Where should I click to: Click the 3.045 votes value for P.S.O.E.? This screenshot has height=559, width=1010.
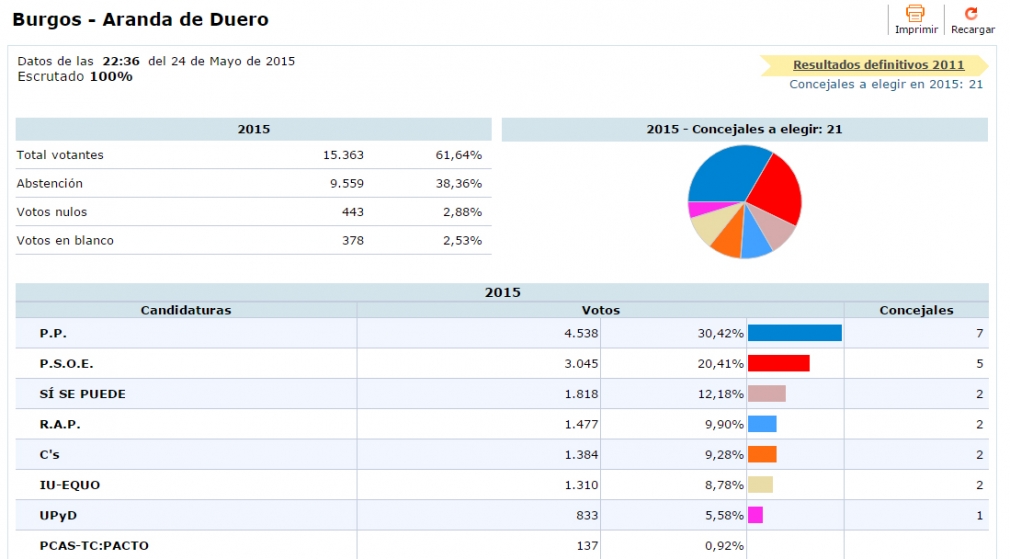pyautogui.click(x=581, y=364)
